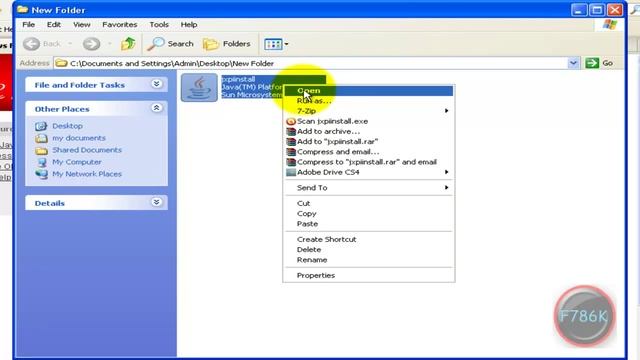640x360 pixels.
Task: Click the folder icon in address bar
Action: point(61,63)
